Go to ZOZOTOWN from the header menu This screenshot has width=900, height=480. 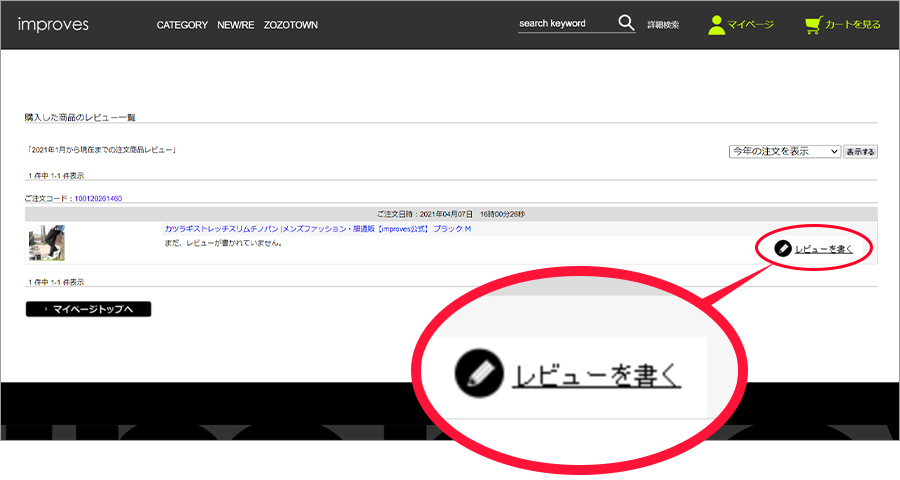291,25
